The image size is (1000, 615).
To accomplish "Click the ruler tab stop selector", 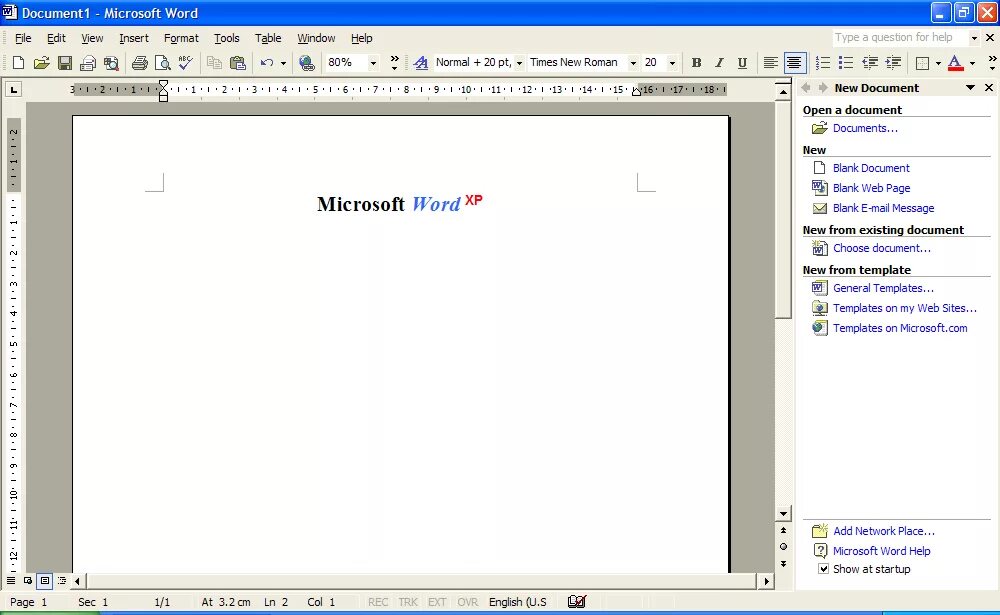I will click(x=13, y=89).
